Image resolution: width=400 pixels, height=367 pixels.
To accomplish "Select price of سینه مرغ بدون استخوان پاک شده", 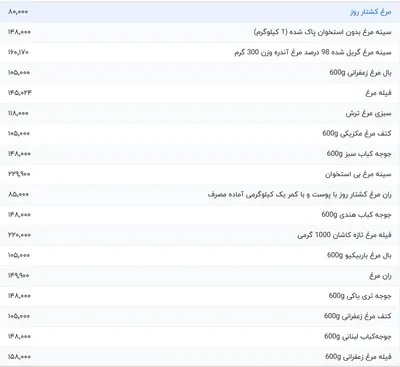I will click(19, 32).
